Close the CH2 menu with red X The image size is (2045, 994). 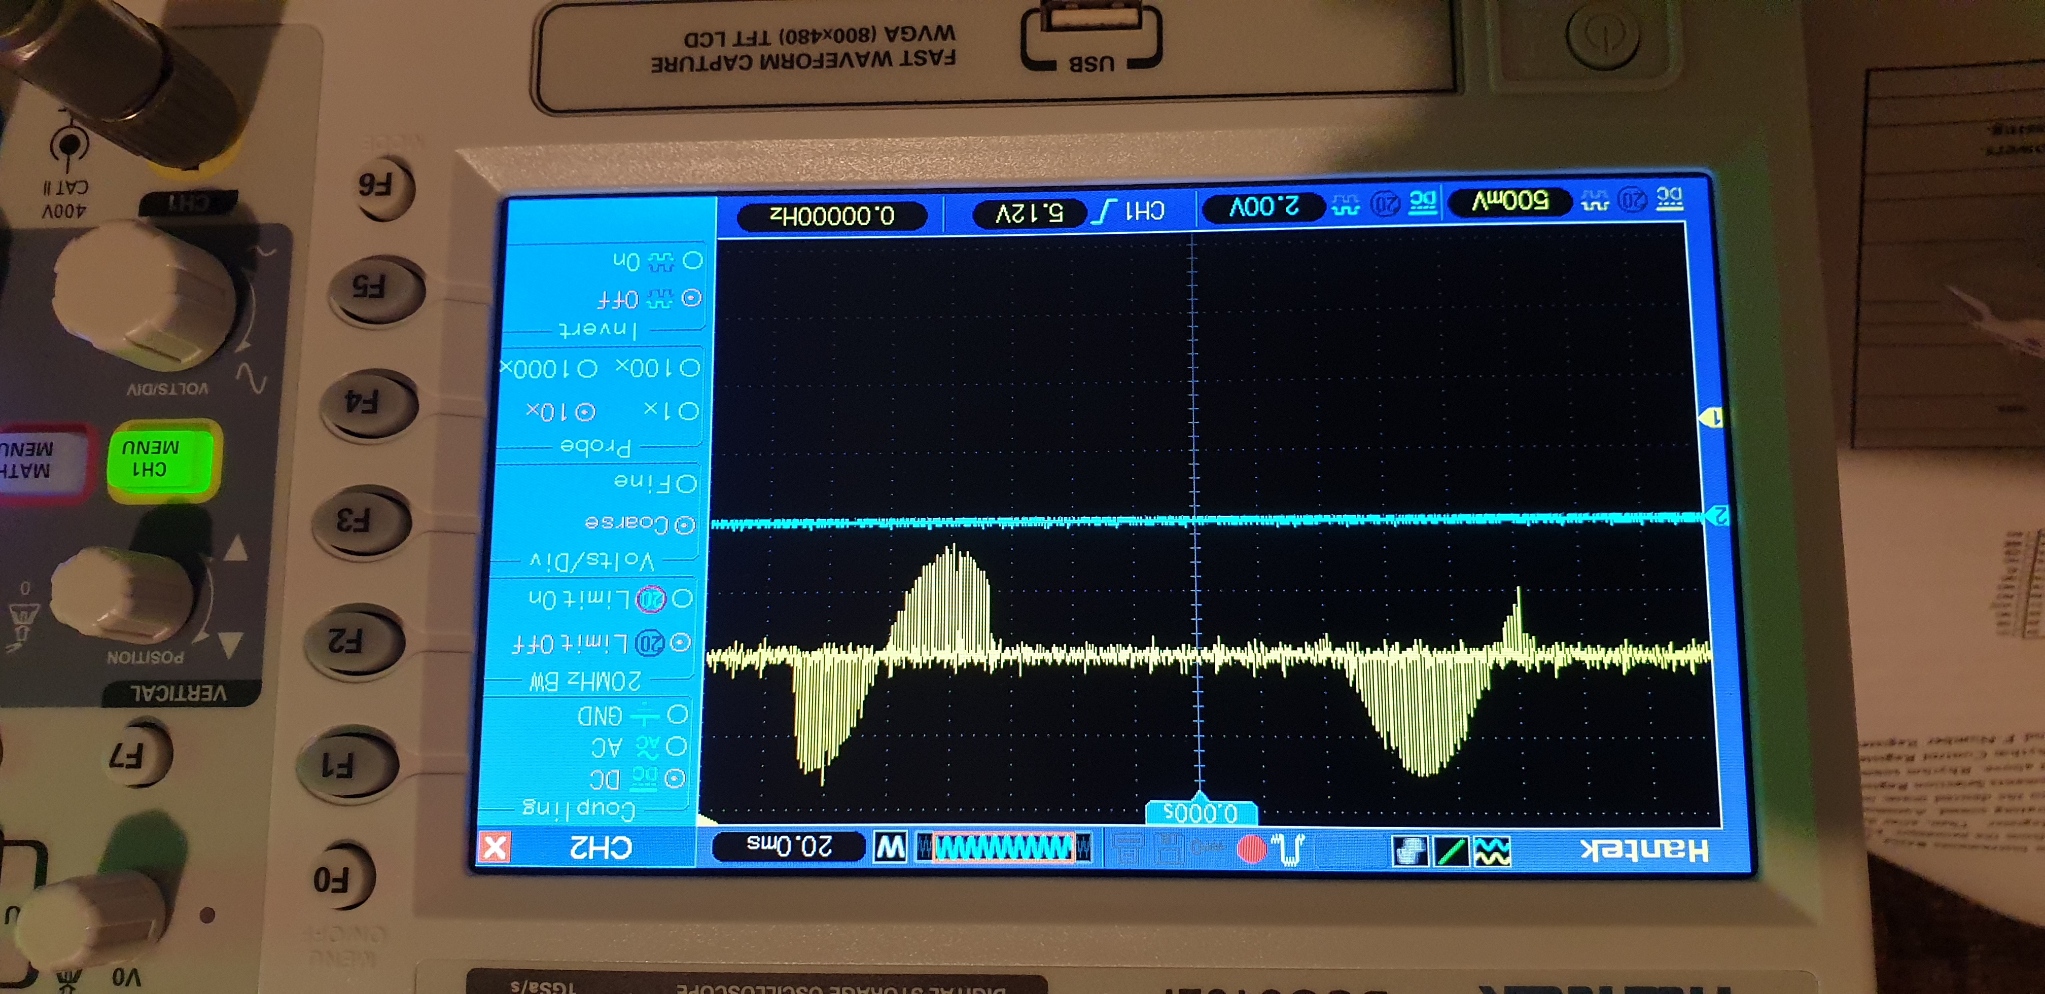(494, 847)
